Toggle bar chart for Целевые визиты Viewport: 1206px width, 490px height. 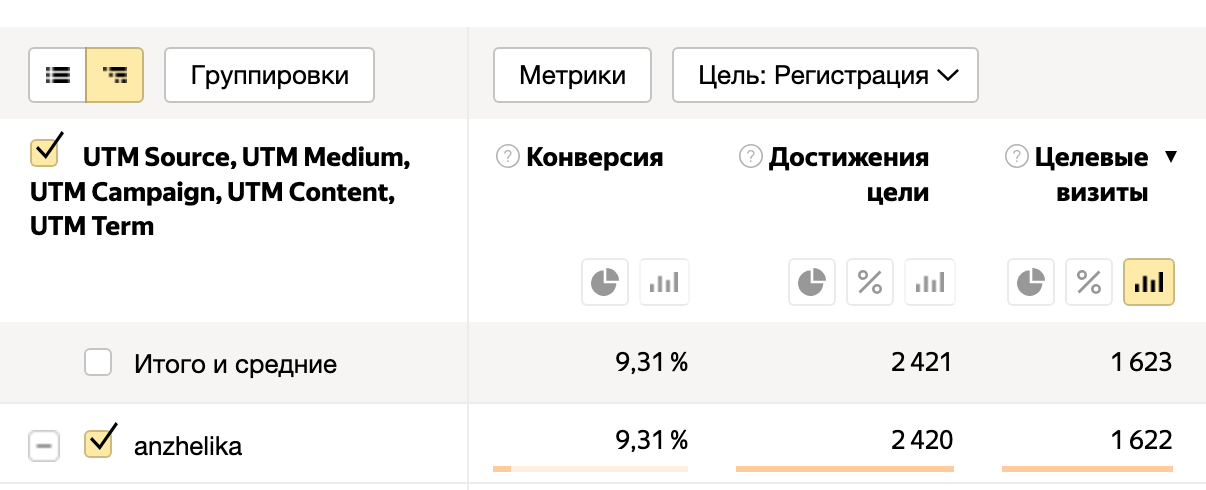click(1149, 283)
